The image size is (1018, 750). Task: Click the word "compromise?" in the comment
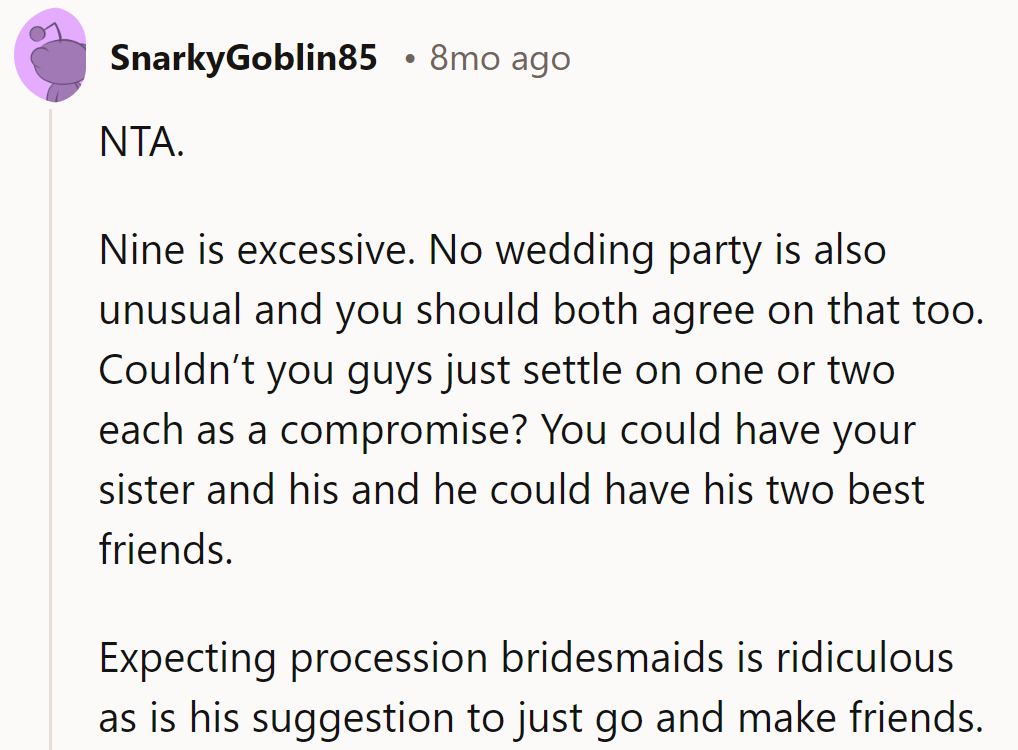408,430
